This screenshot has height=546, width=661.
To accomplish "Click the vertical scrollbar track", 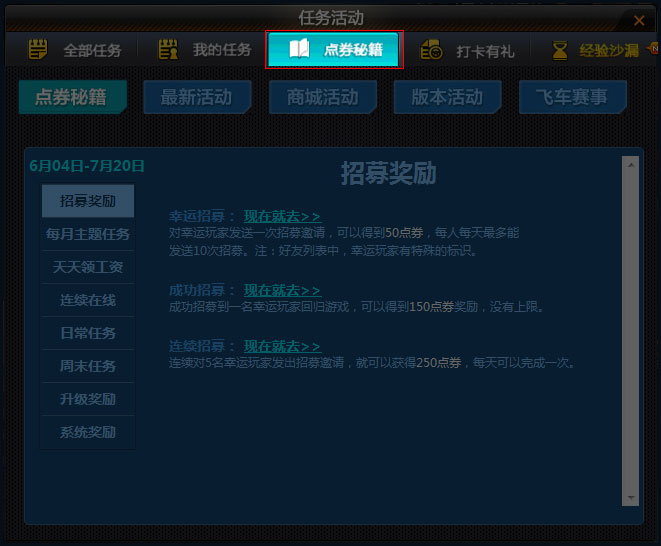I will coord(631,331).
